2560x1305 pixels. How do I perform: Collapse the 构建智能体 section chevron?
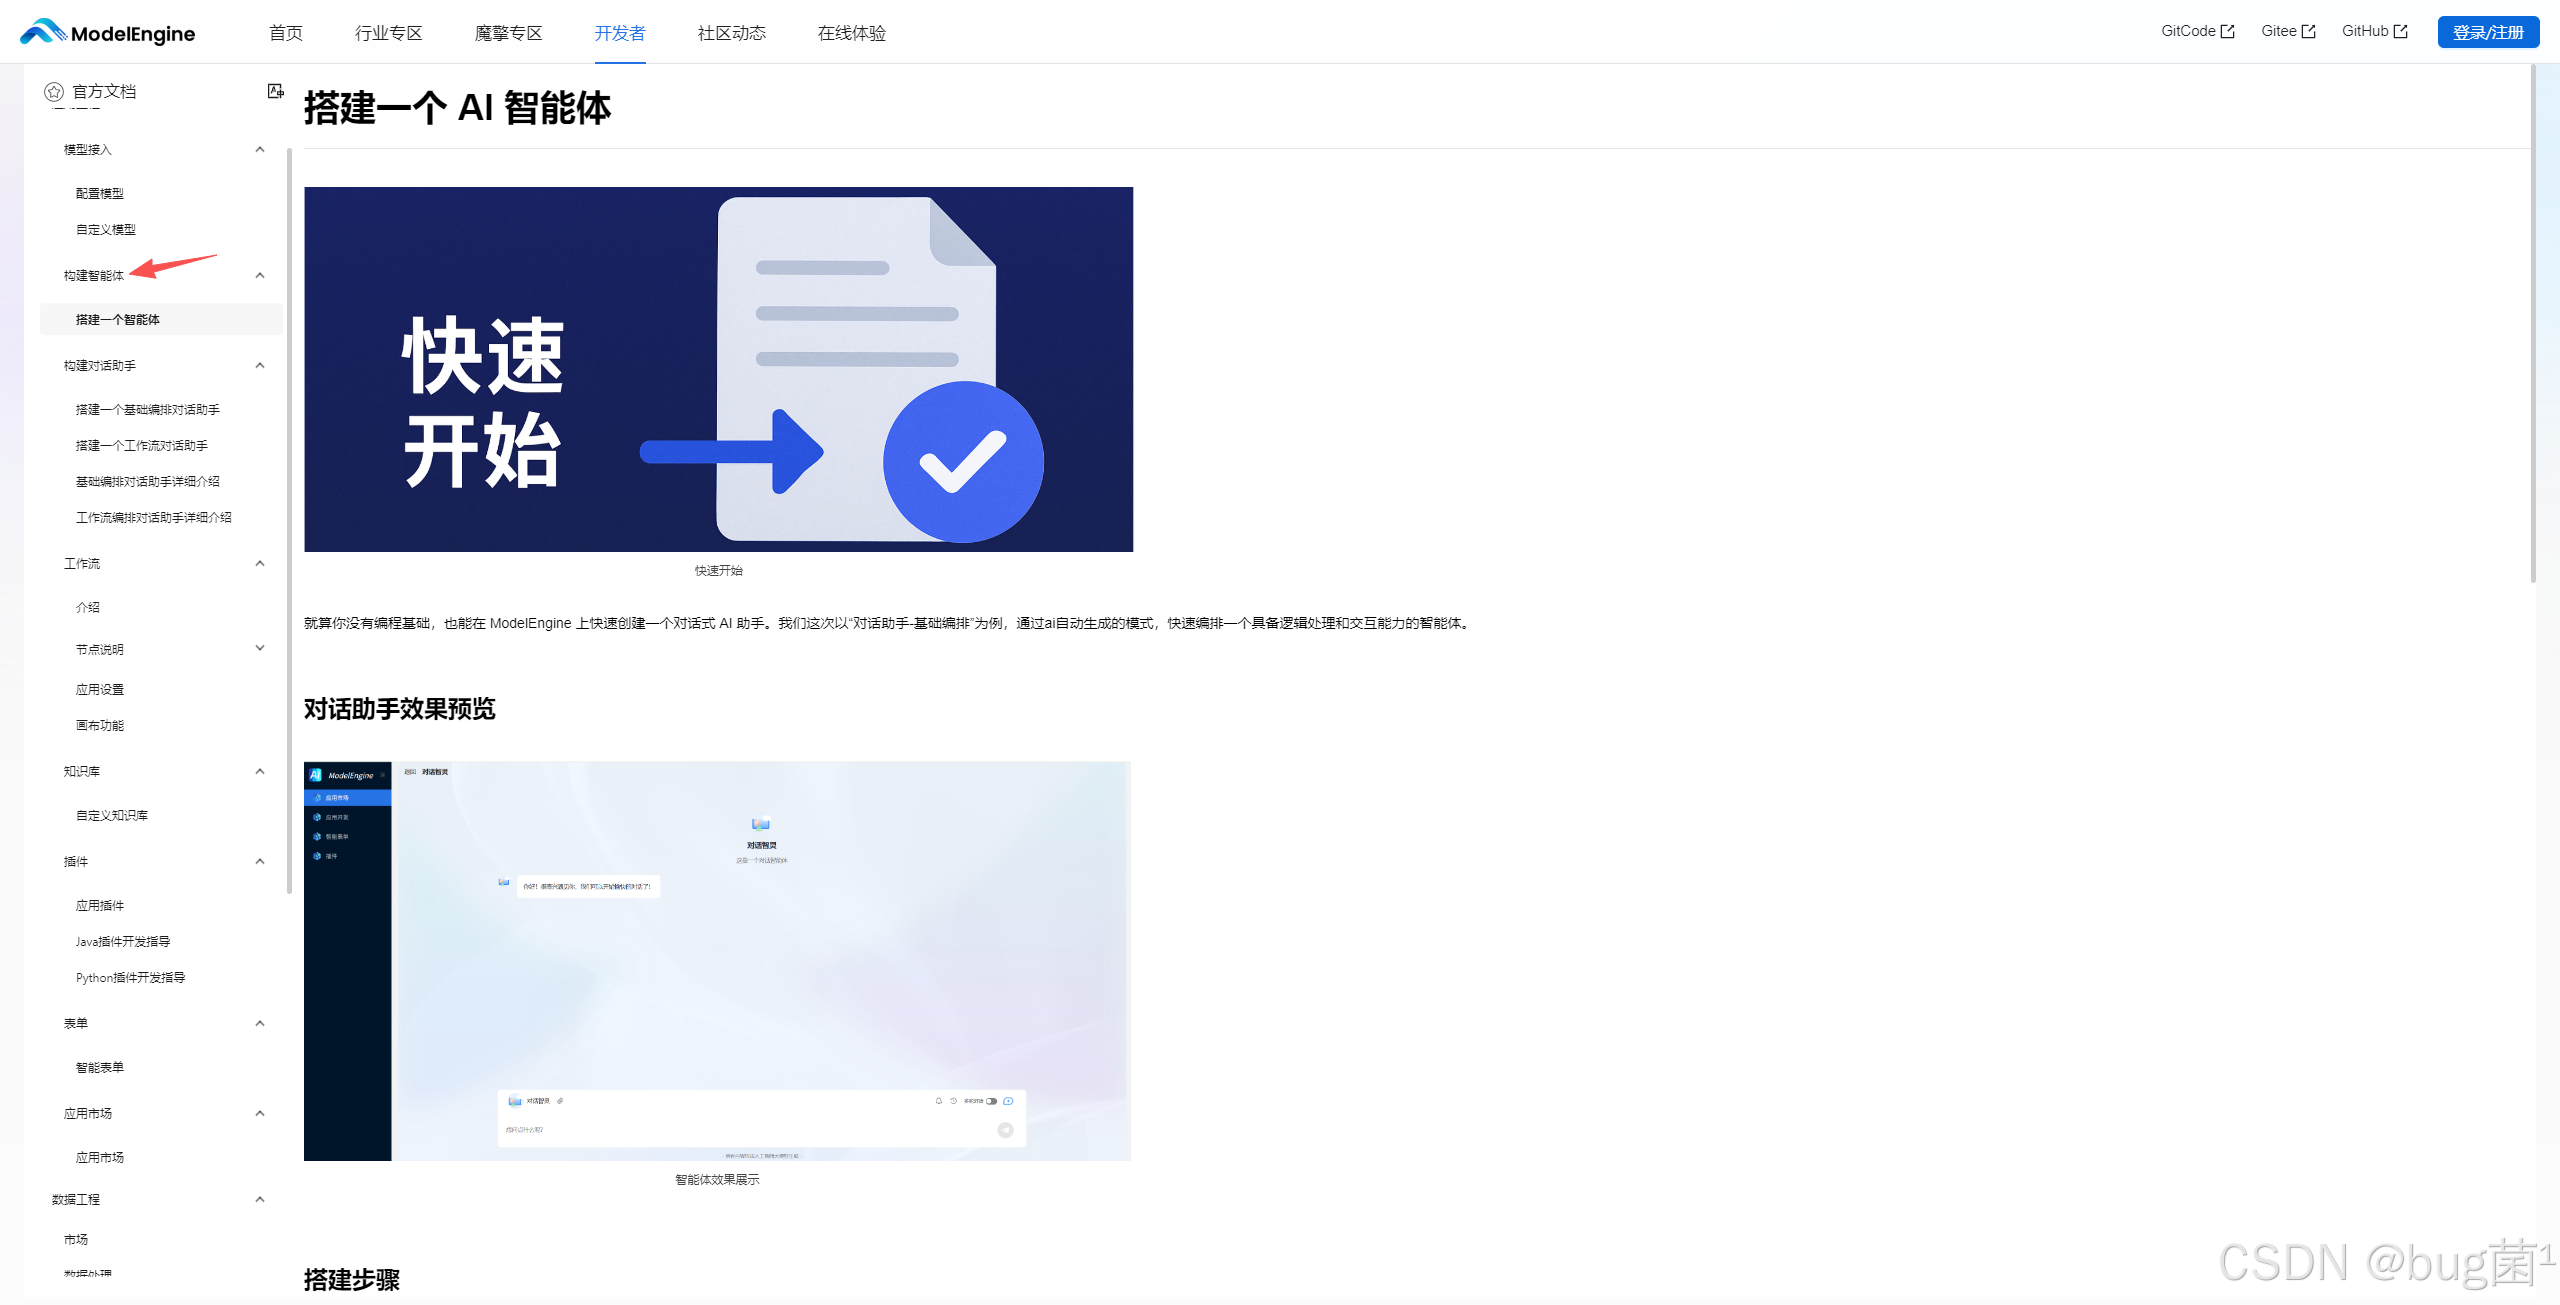point(260,276)
